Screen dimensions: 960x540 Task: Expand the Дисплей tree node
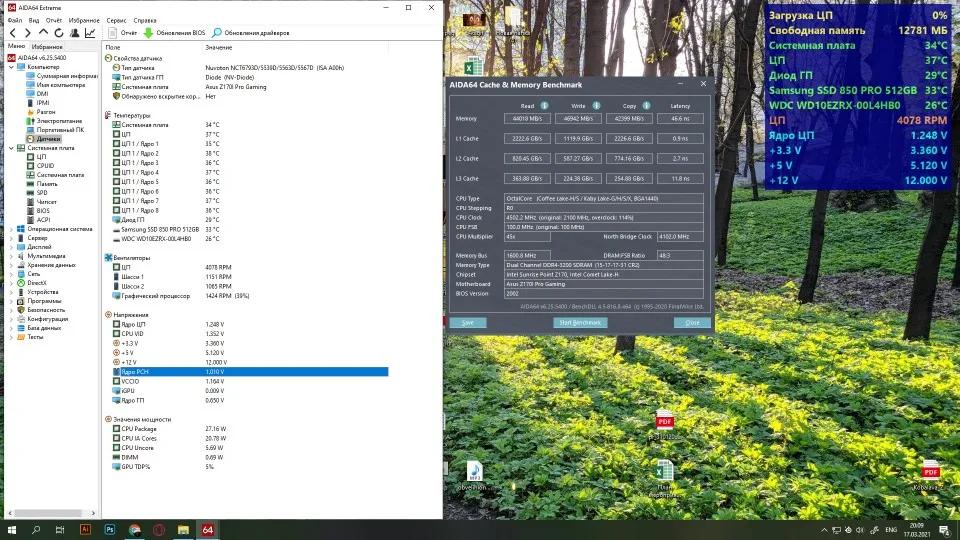coord(11,247)
